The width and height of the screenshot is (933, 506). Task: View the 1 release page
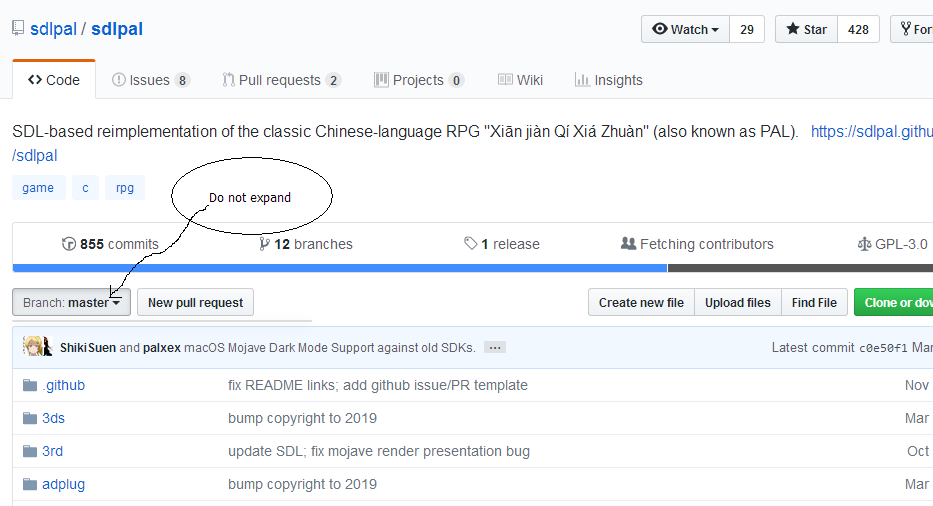(x=502, y=244)
